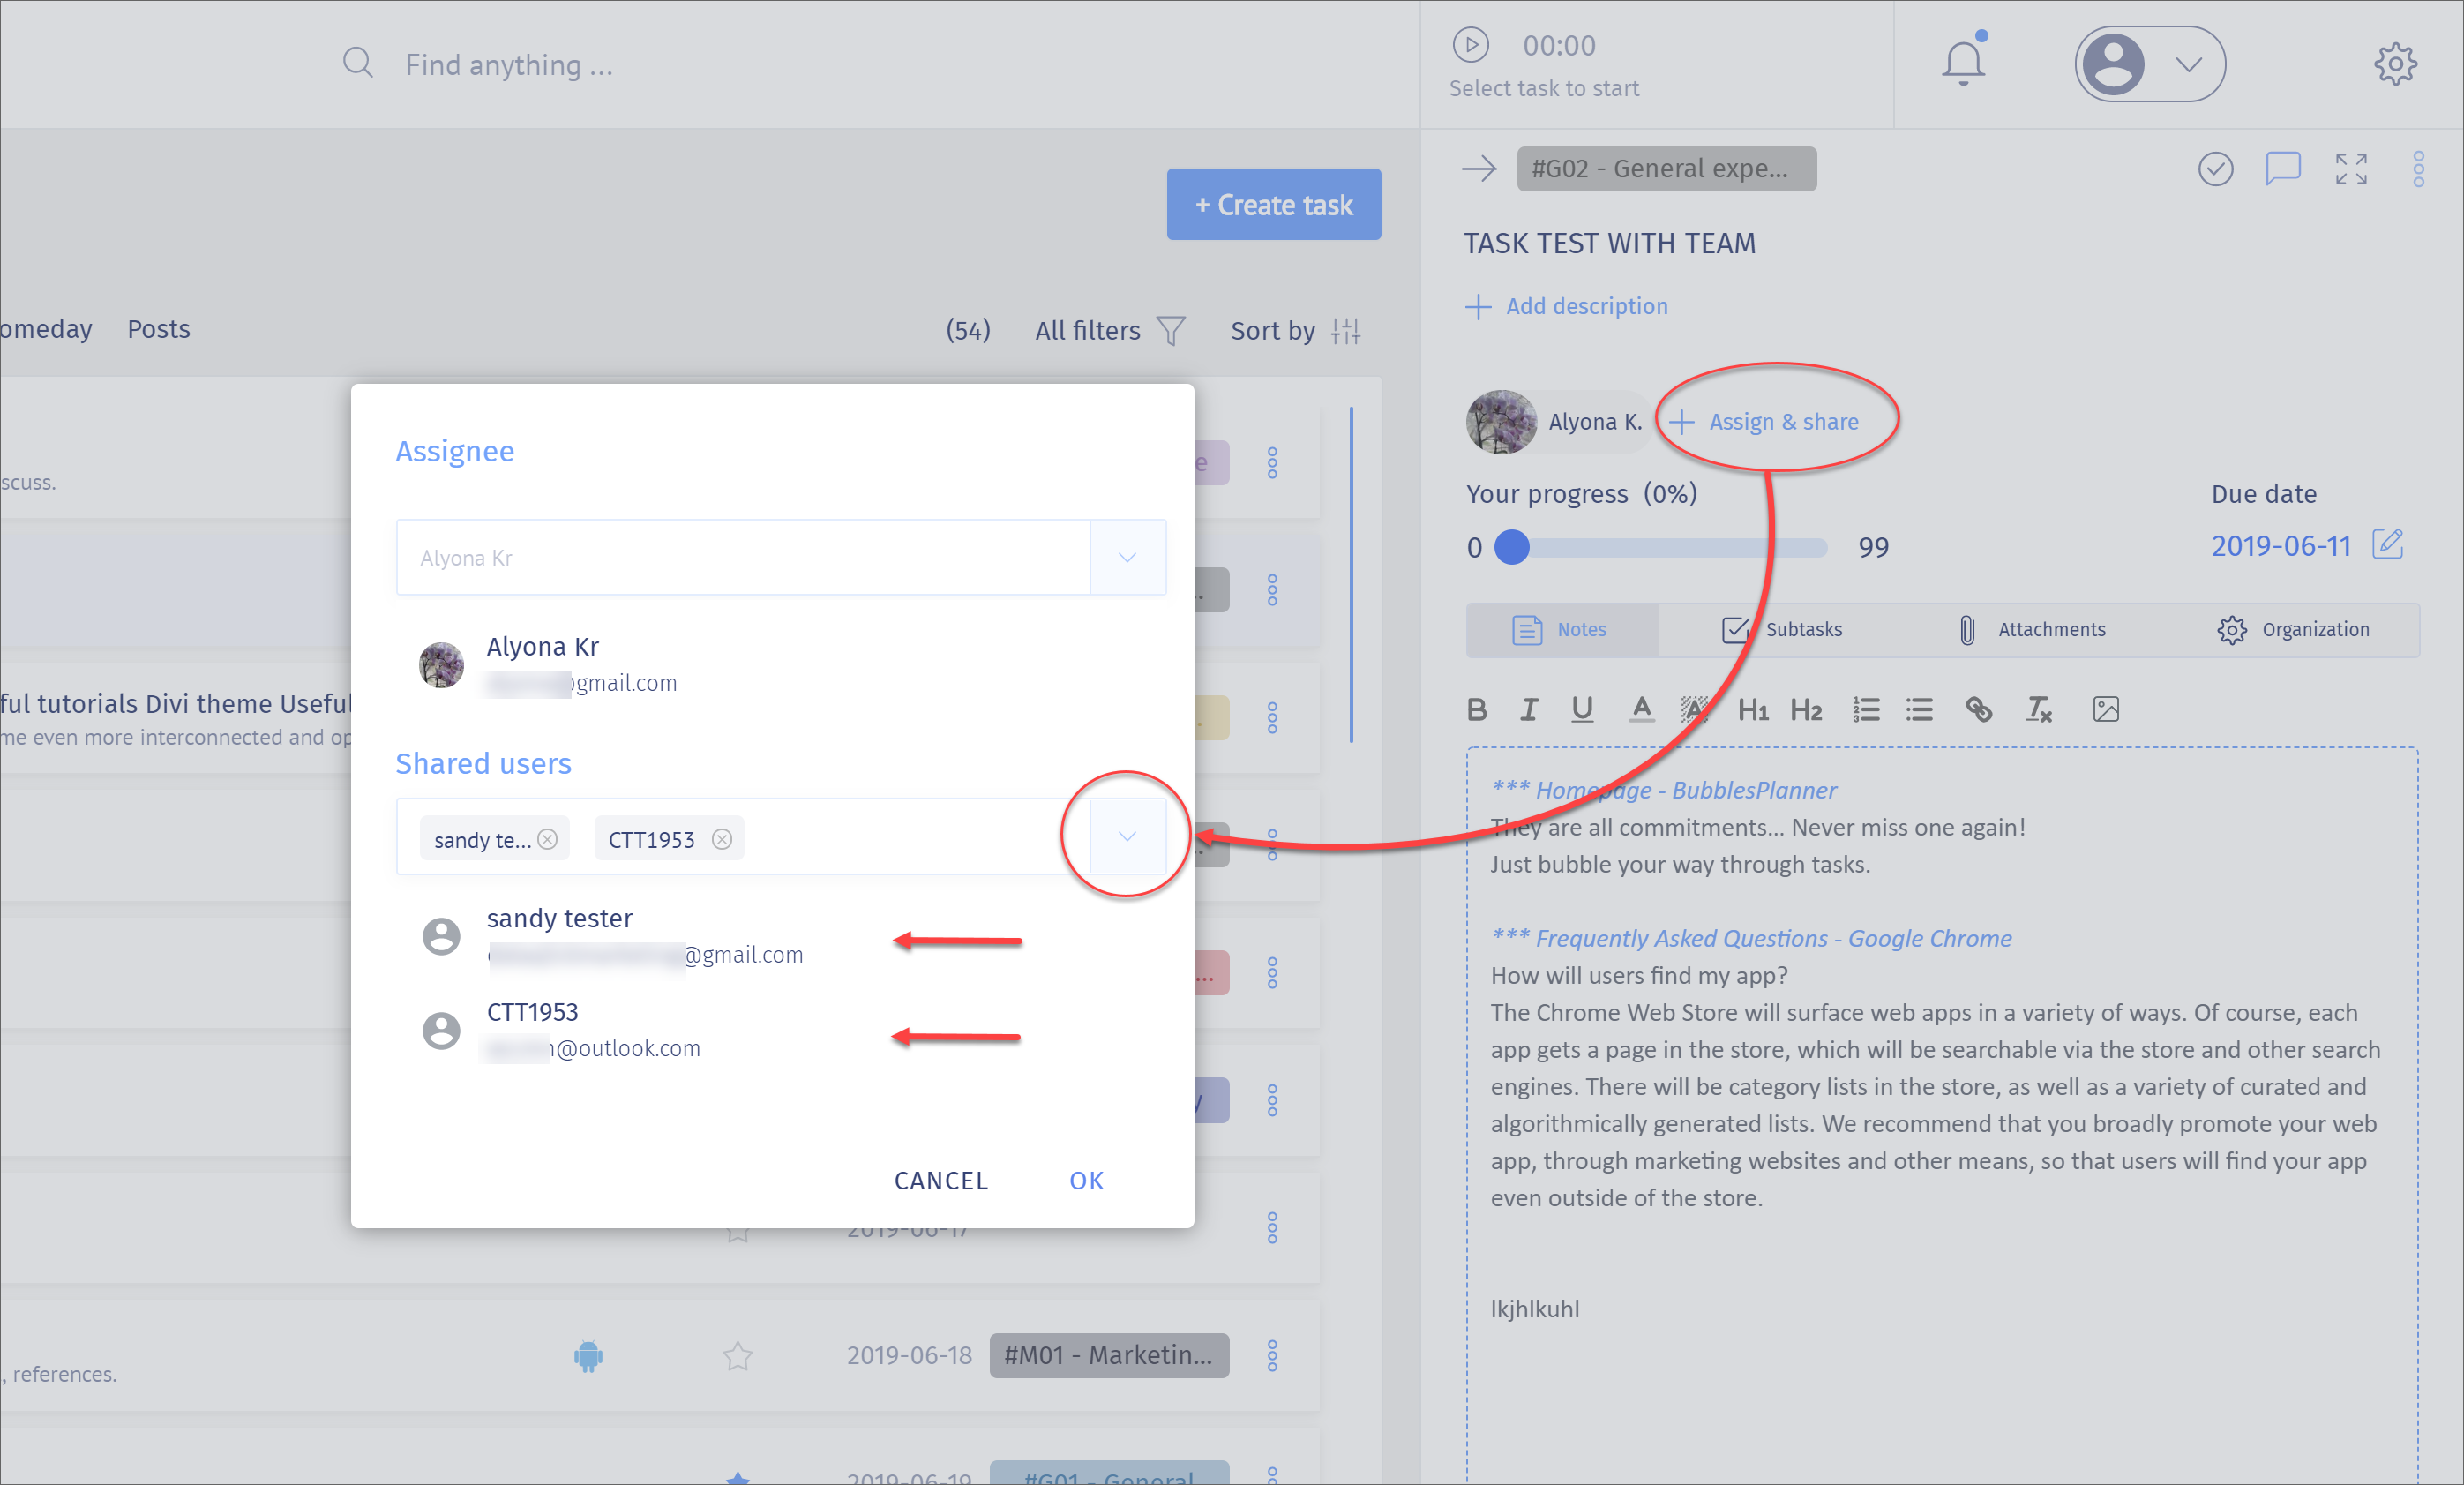Open task comments bubble icon
Screen dimensions: 2464x1485
pos(2283,168)
